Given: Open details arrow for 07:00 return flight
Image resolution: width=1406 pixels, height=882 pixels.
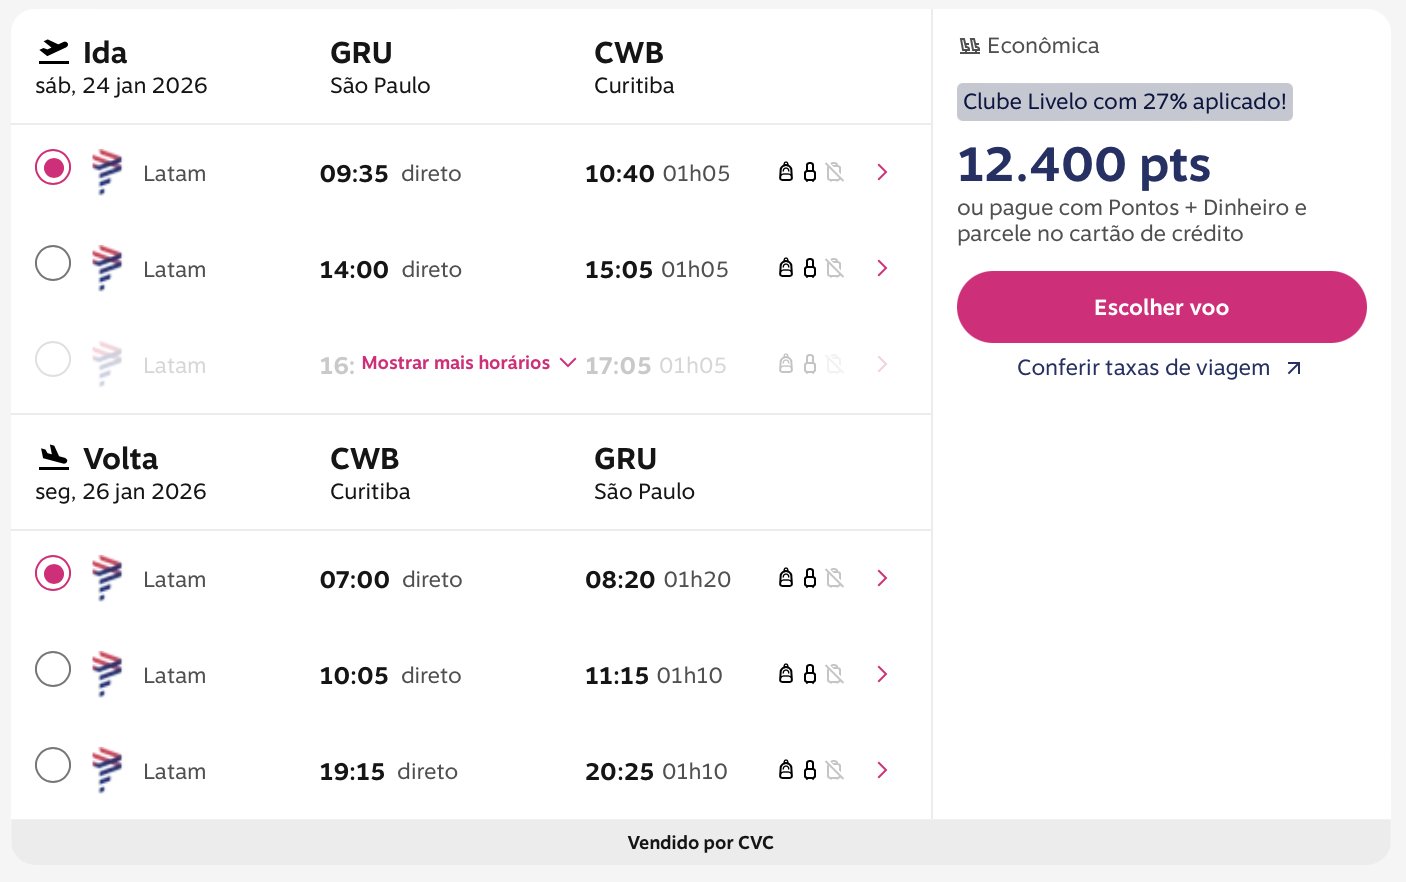Looking at the screenshot, I should pos(882,578).
